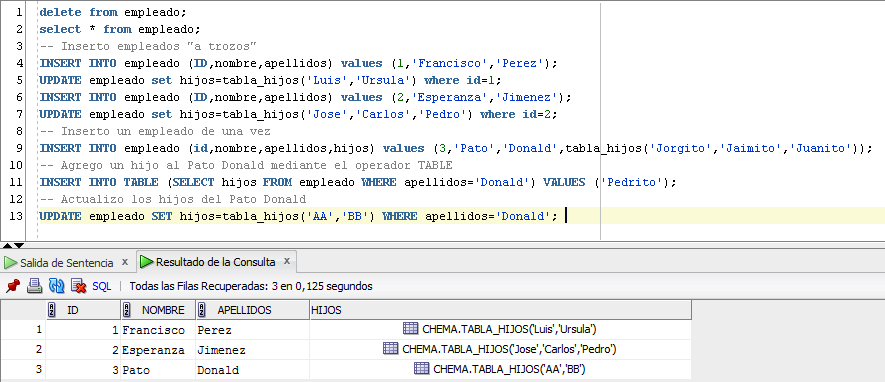Select result row number 2 header

coord(23,349)
